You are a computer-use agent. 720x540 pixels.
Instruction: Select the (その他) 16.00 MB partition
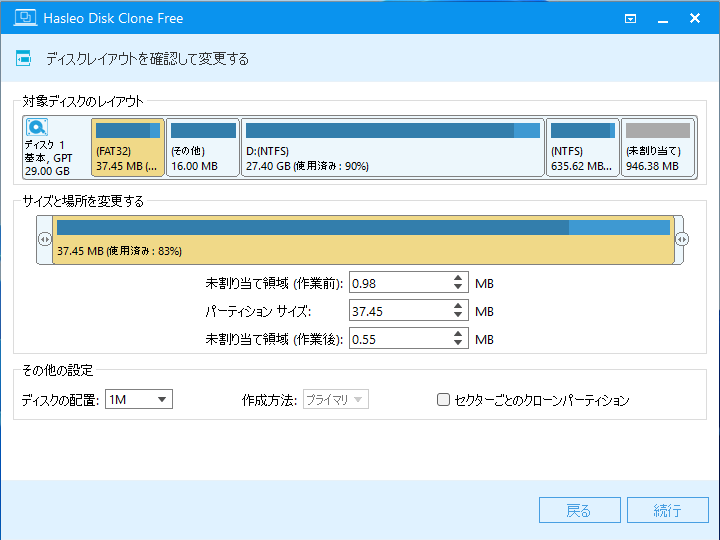coord(203,147)
